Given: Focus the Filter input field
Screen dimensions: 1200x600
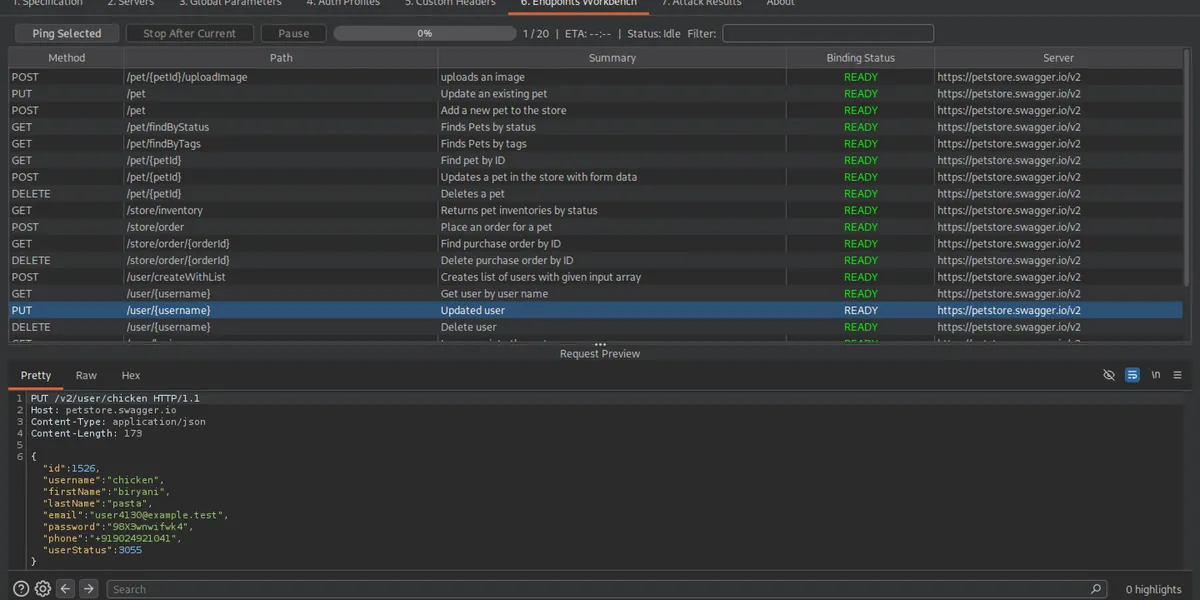Looking at the screenshot, I should (x=828, y=33).
